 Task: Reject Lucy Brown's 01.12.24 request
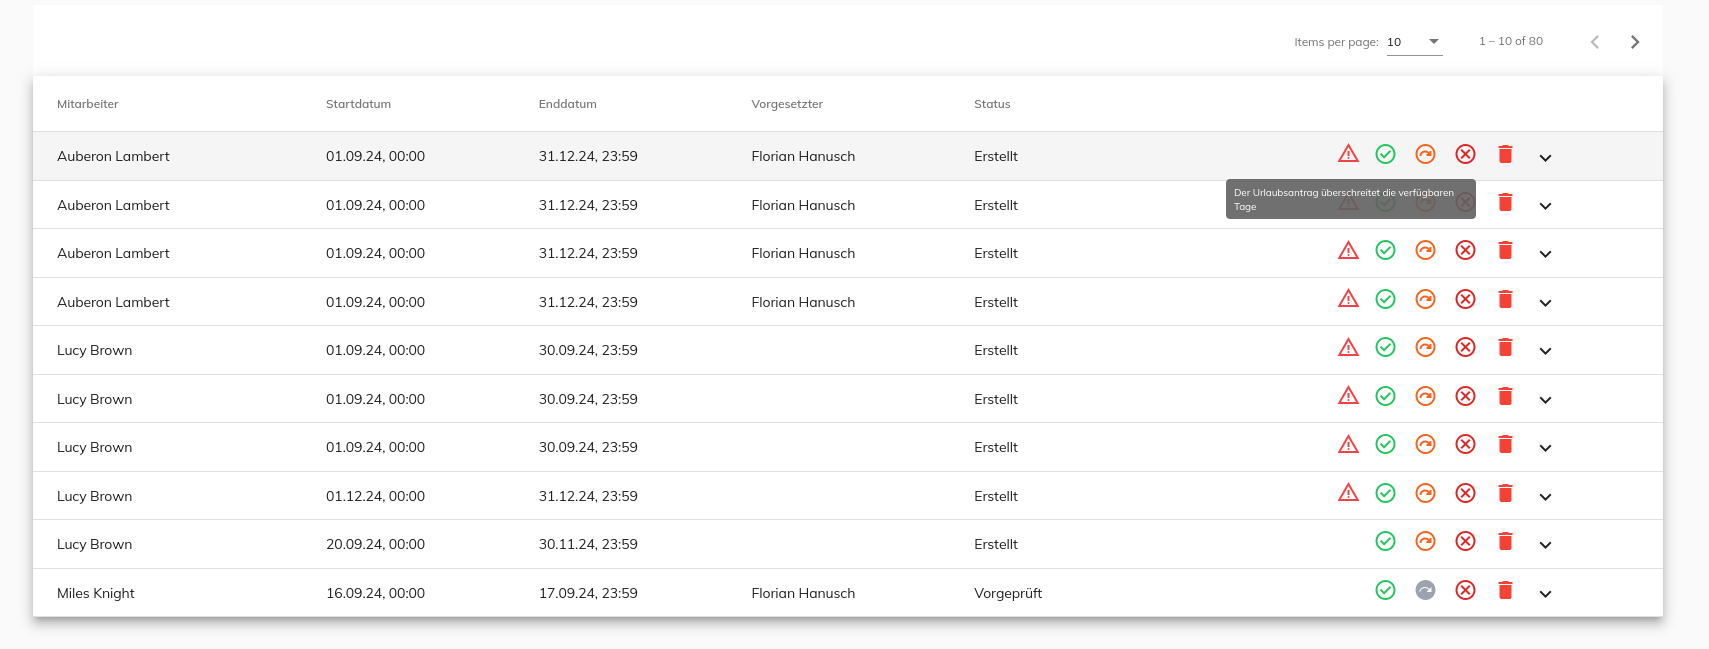[x=1465, y=493]
